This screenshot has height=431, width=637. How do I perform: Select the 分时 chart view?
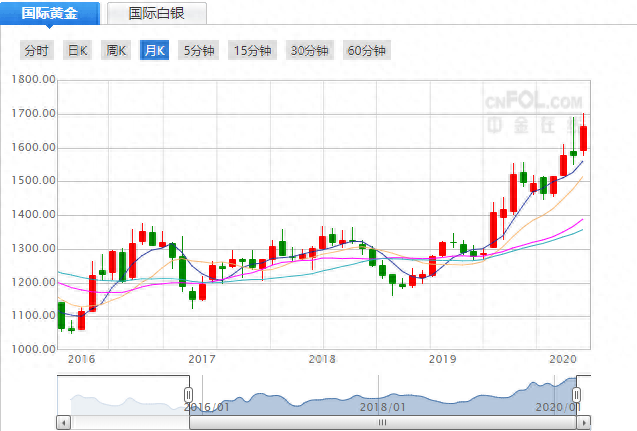coord(37,50)
